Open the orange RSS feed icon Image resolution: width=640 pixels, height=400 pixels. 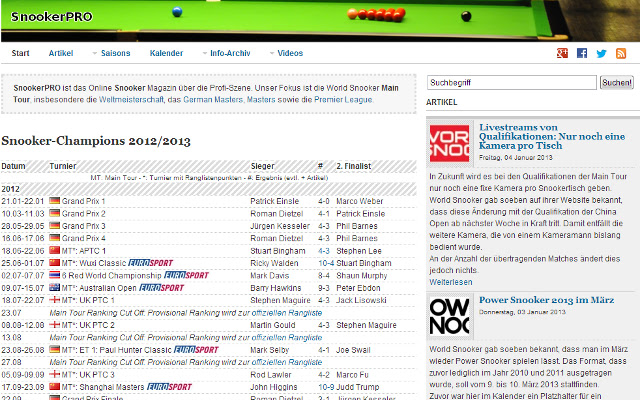(x=621, y=53)
